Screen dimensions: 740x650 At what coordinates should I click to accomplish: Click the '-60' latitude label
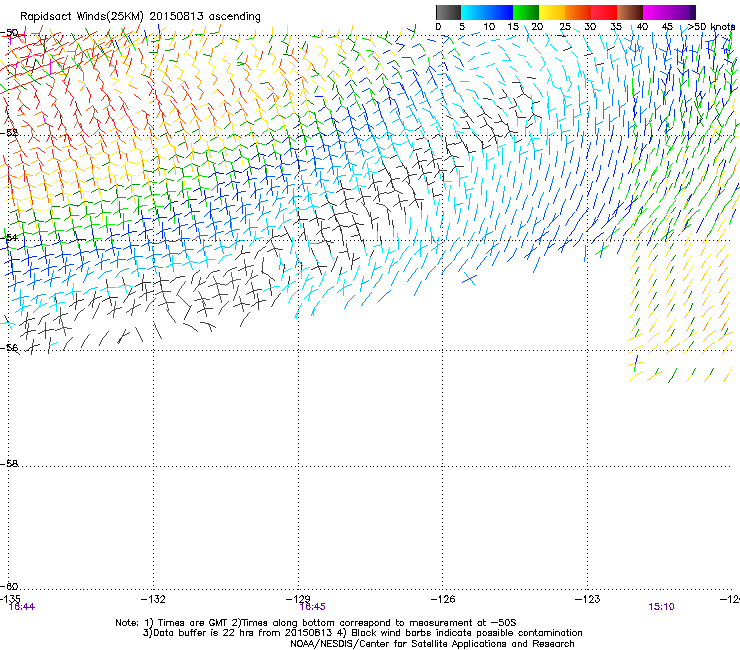[x=9, y=586]
